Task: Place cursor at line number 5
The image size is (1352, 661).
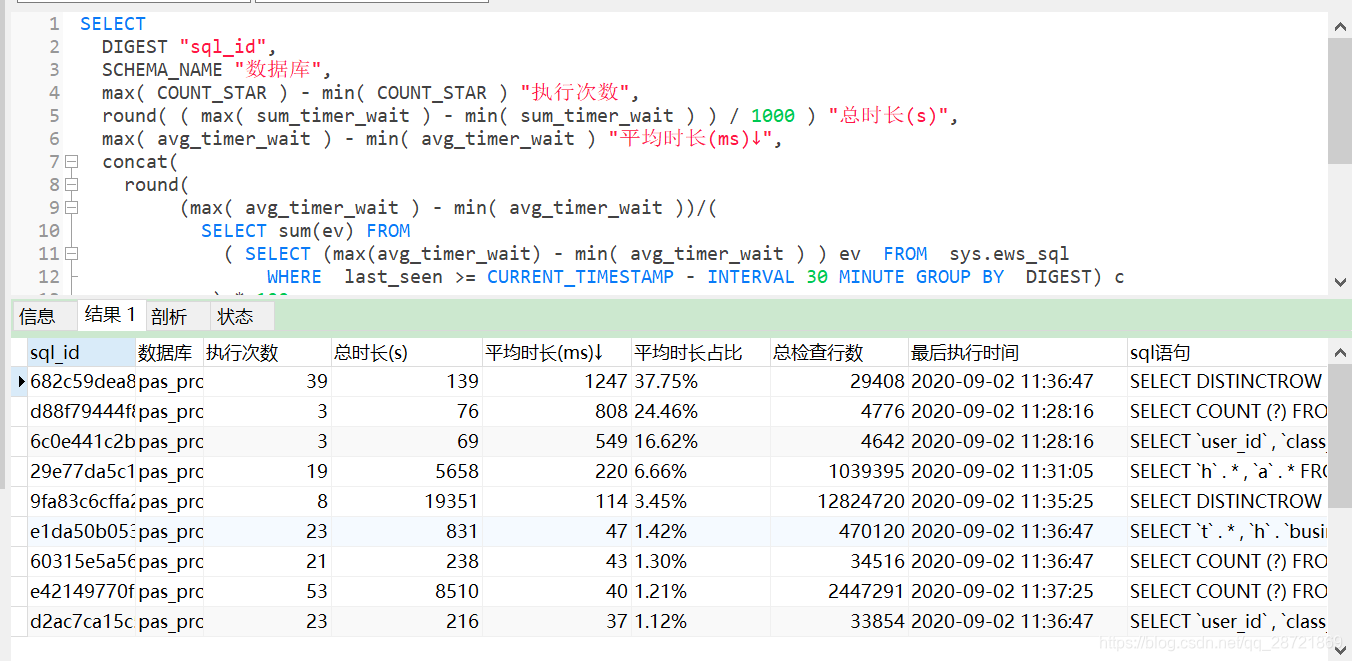Action: pos(53,116)
